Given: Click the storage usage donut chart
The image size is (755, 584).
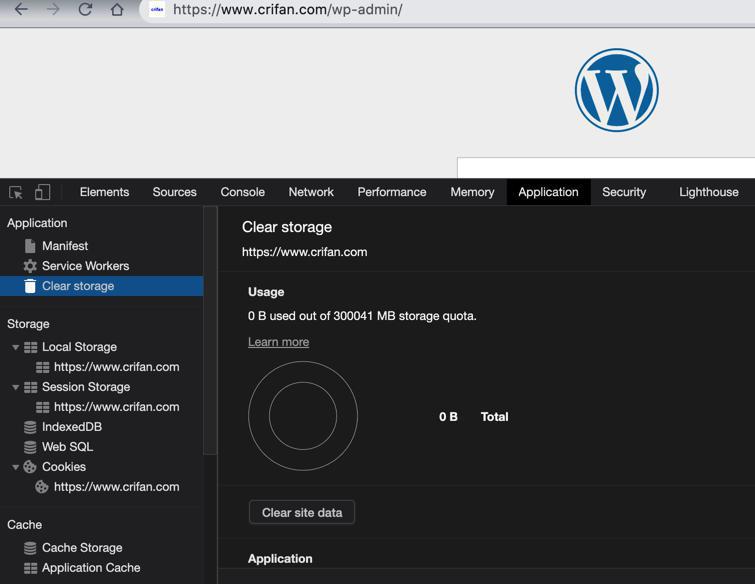Looking at the screenshot, I should click(x=303, y=416).
